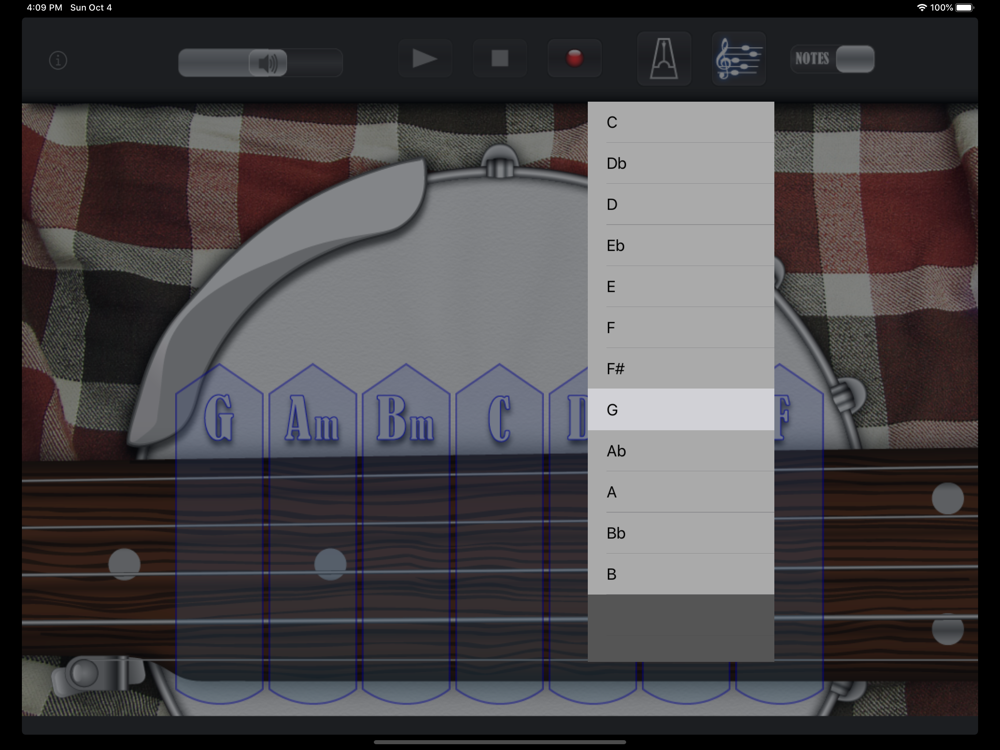
Task: Pick key E from the key menu
Action: pyautogui.click(x=681, y=287)
